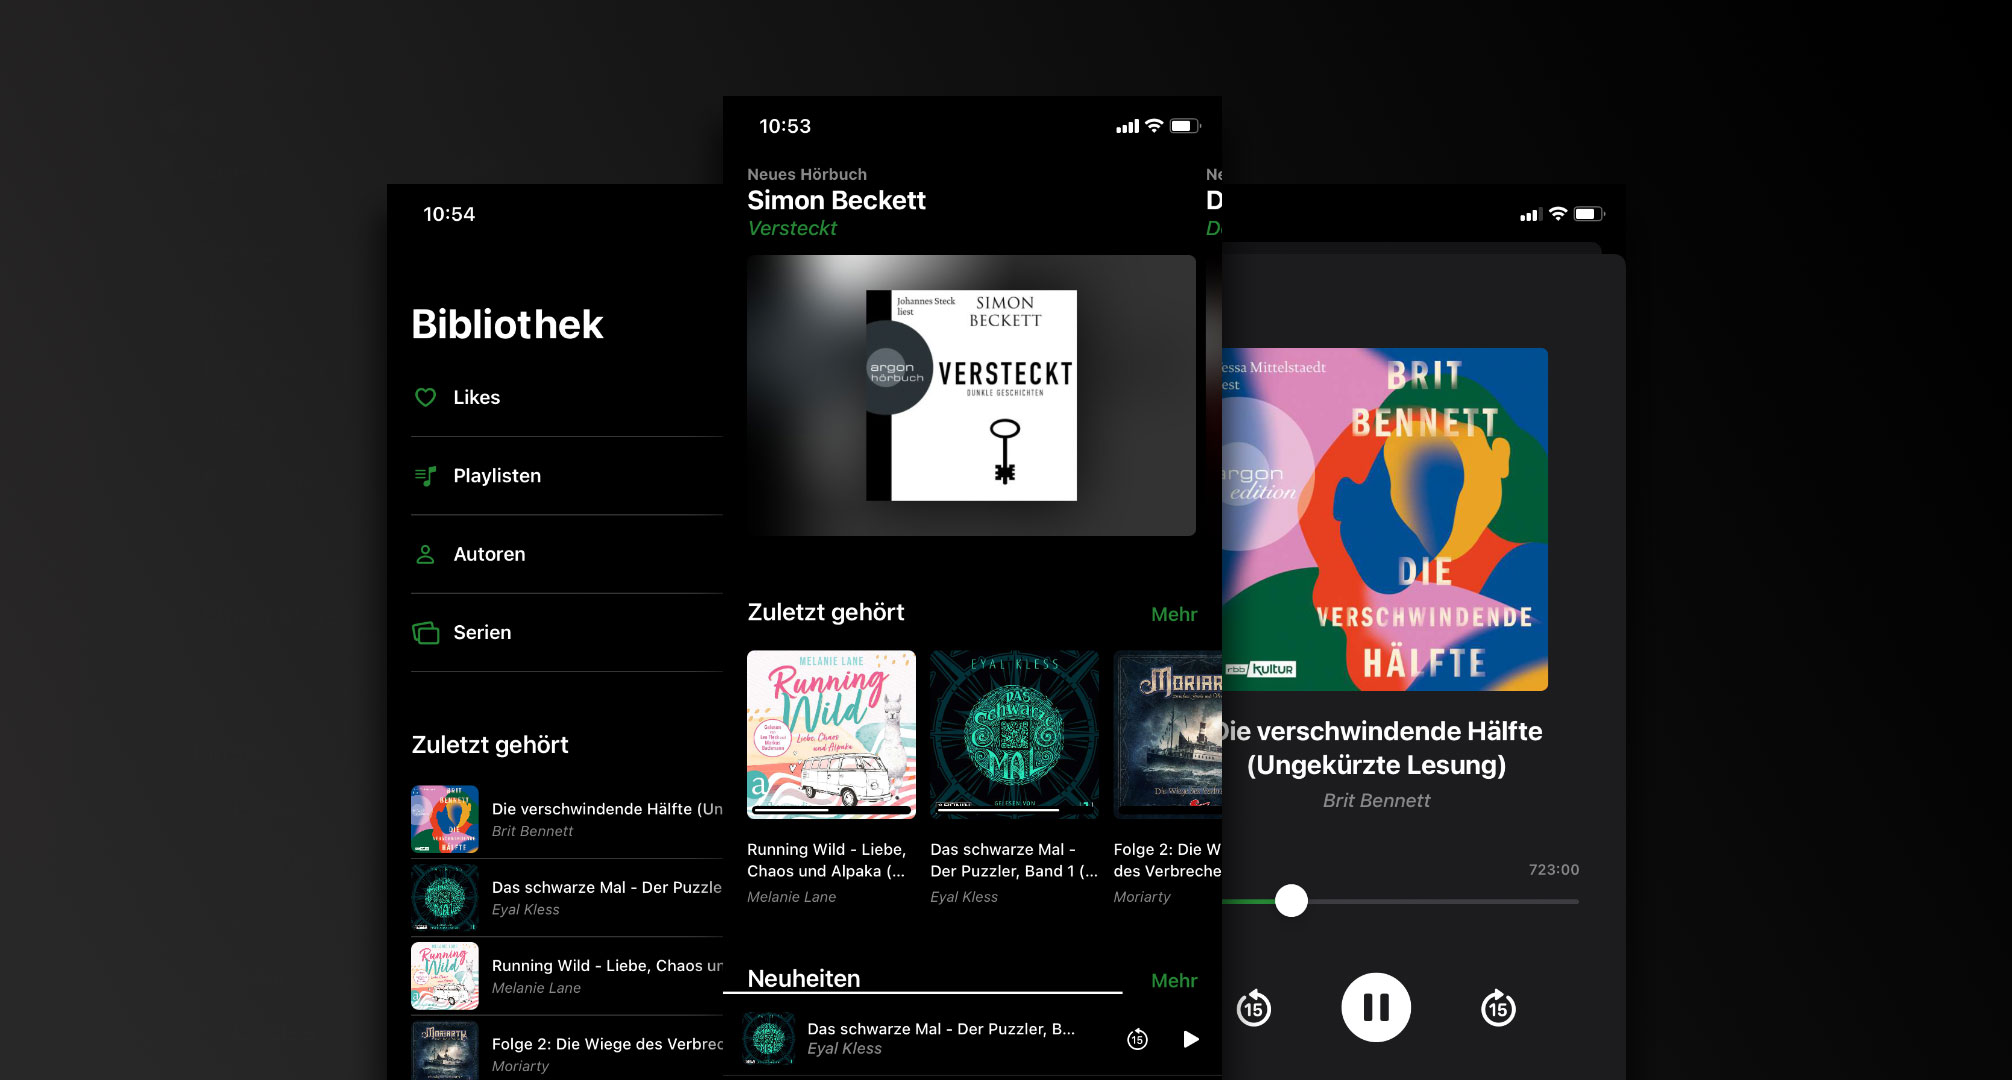Click 'Folge 2: Die Wiege des Verbrec' list title
Viewport: 2012px width, 1080px height.
[x=607, y=1043]
